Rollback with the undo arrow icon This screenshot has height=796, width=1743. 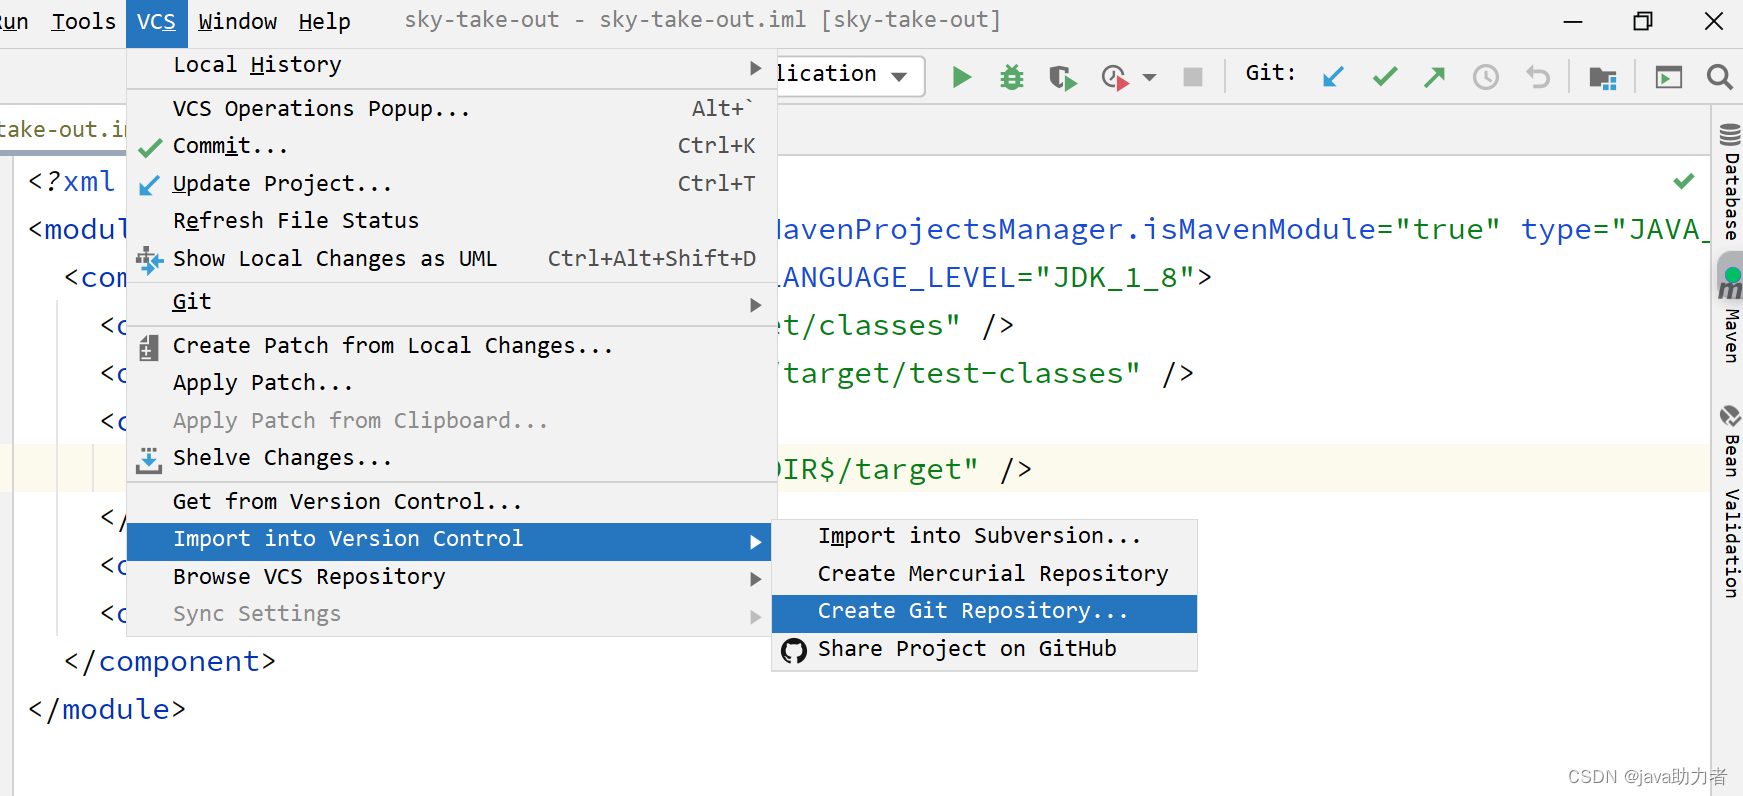tap(1538, 77)
